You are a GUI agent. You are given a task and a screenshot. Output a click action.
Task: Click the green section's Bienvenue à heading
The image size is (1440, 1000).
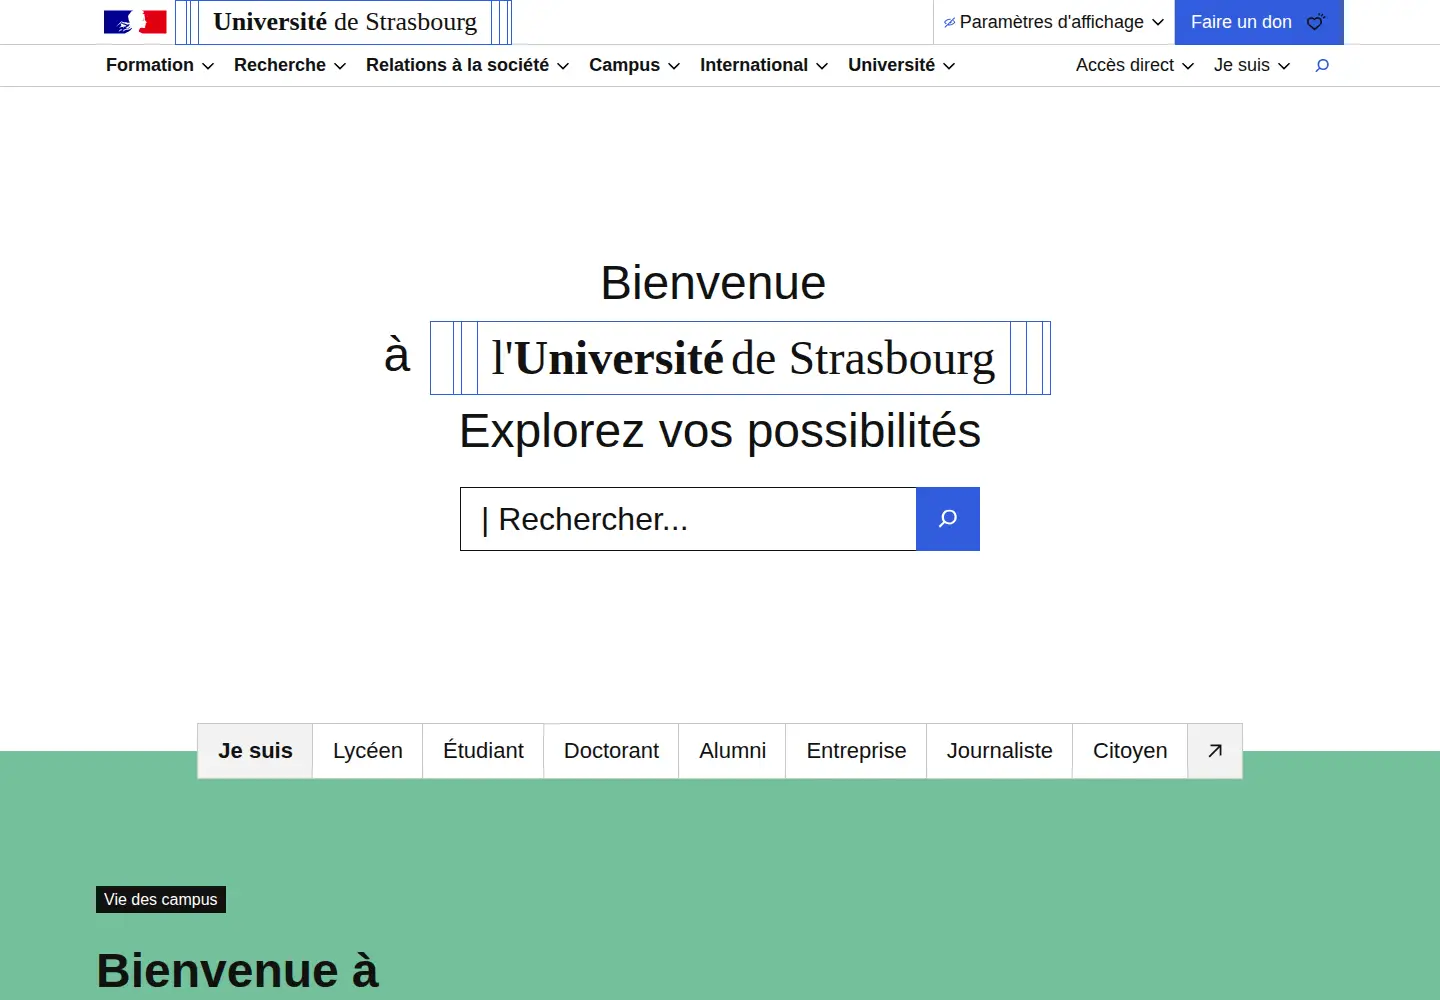[238, 971]
